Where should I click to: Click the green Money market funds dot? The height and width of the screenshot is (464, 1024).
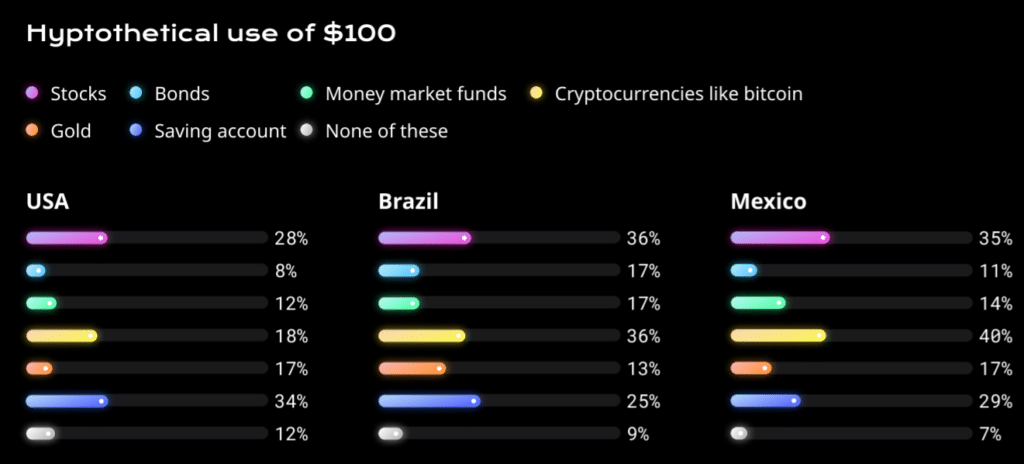(x=307, y=93)
